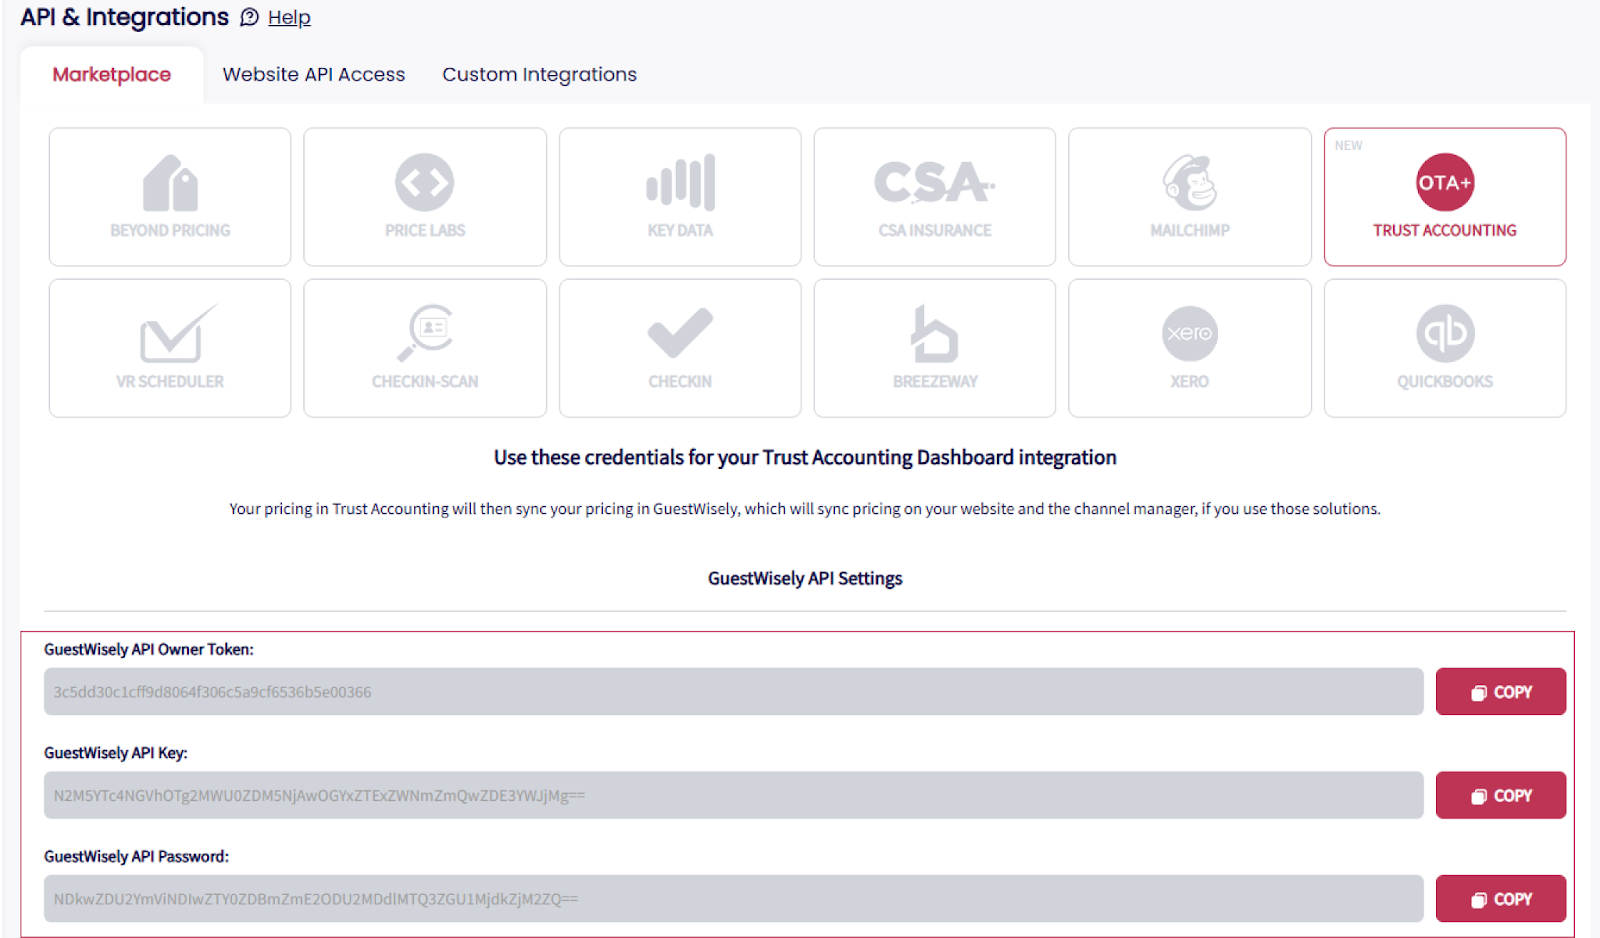This screenshot has height=938, width=1600.
Task: Open the Mailchimp integration card
Action: [x=1190, y=196]
